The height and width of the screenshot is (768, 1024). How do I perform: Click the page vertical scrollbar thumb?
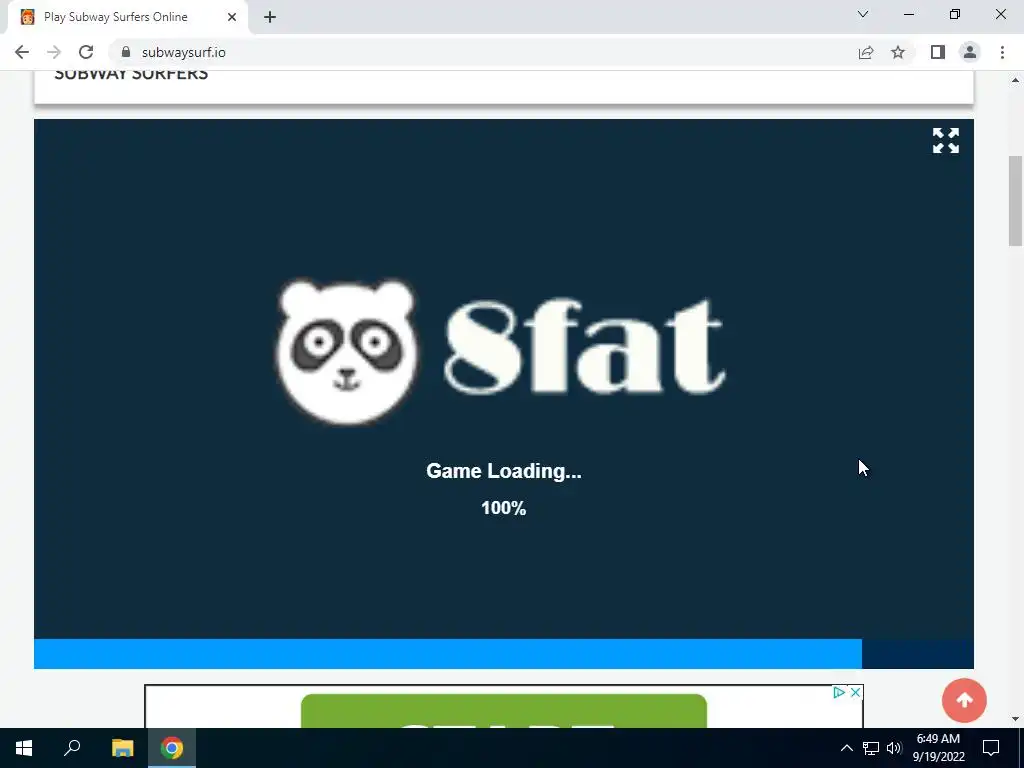click(1016, 200)
